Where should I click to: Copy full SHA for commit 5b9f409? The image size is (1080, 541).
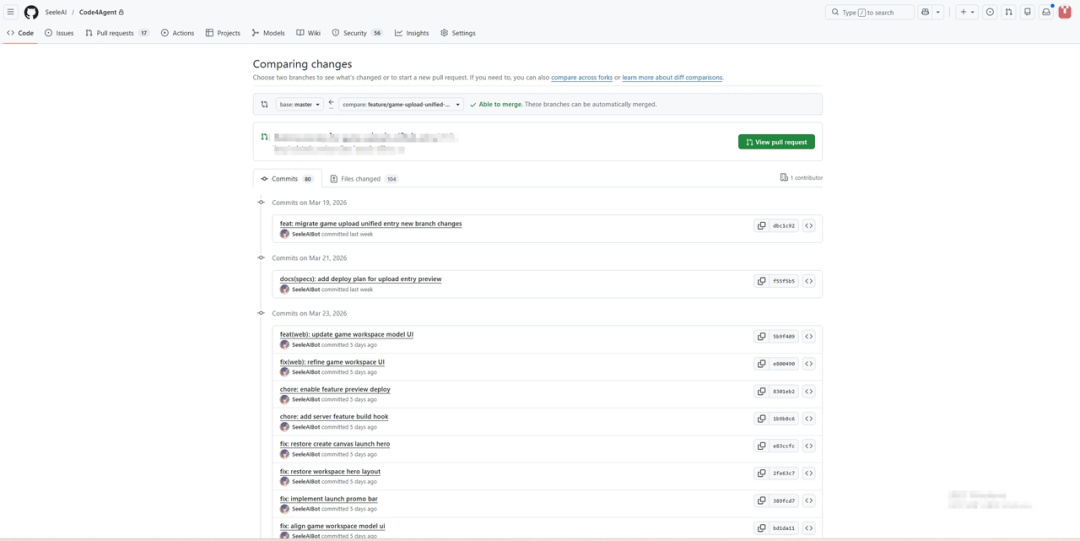point(761,337)
